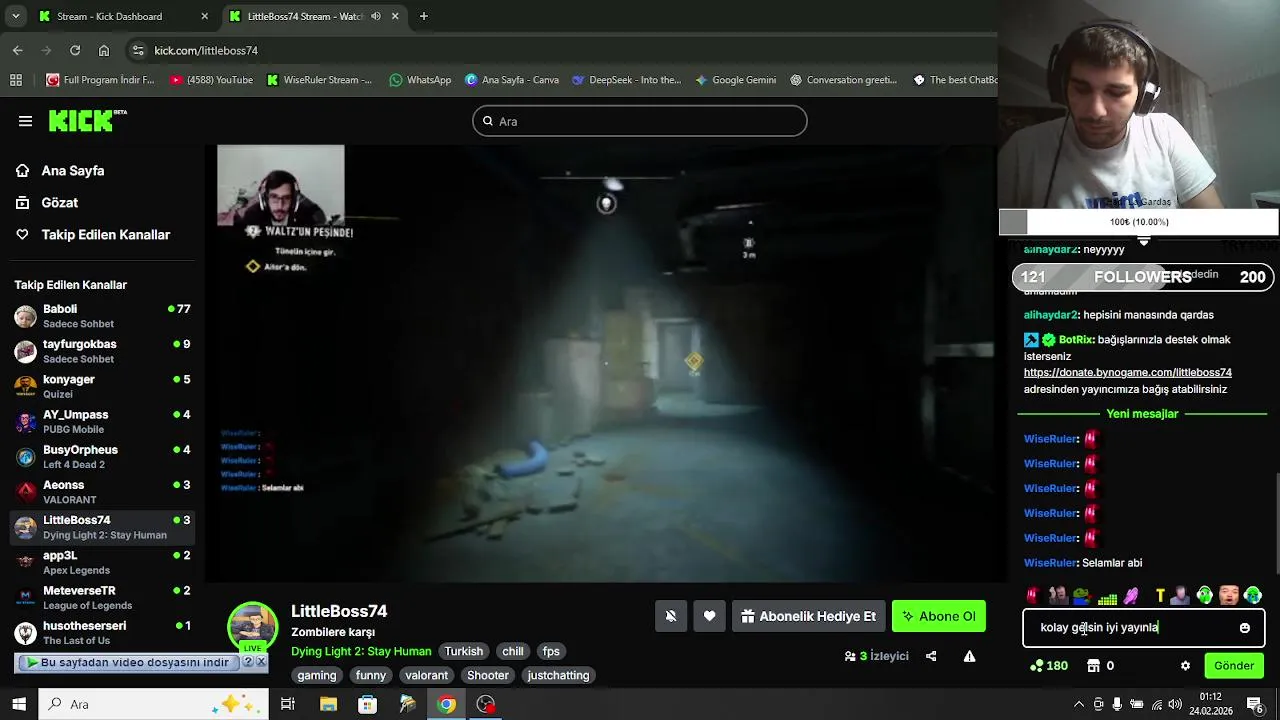Follow the channel with the heart icon
The width and height of the screenshot is (1280, 720).
click(x=709, y=616)
